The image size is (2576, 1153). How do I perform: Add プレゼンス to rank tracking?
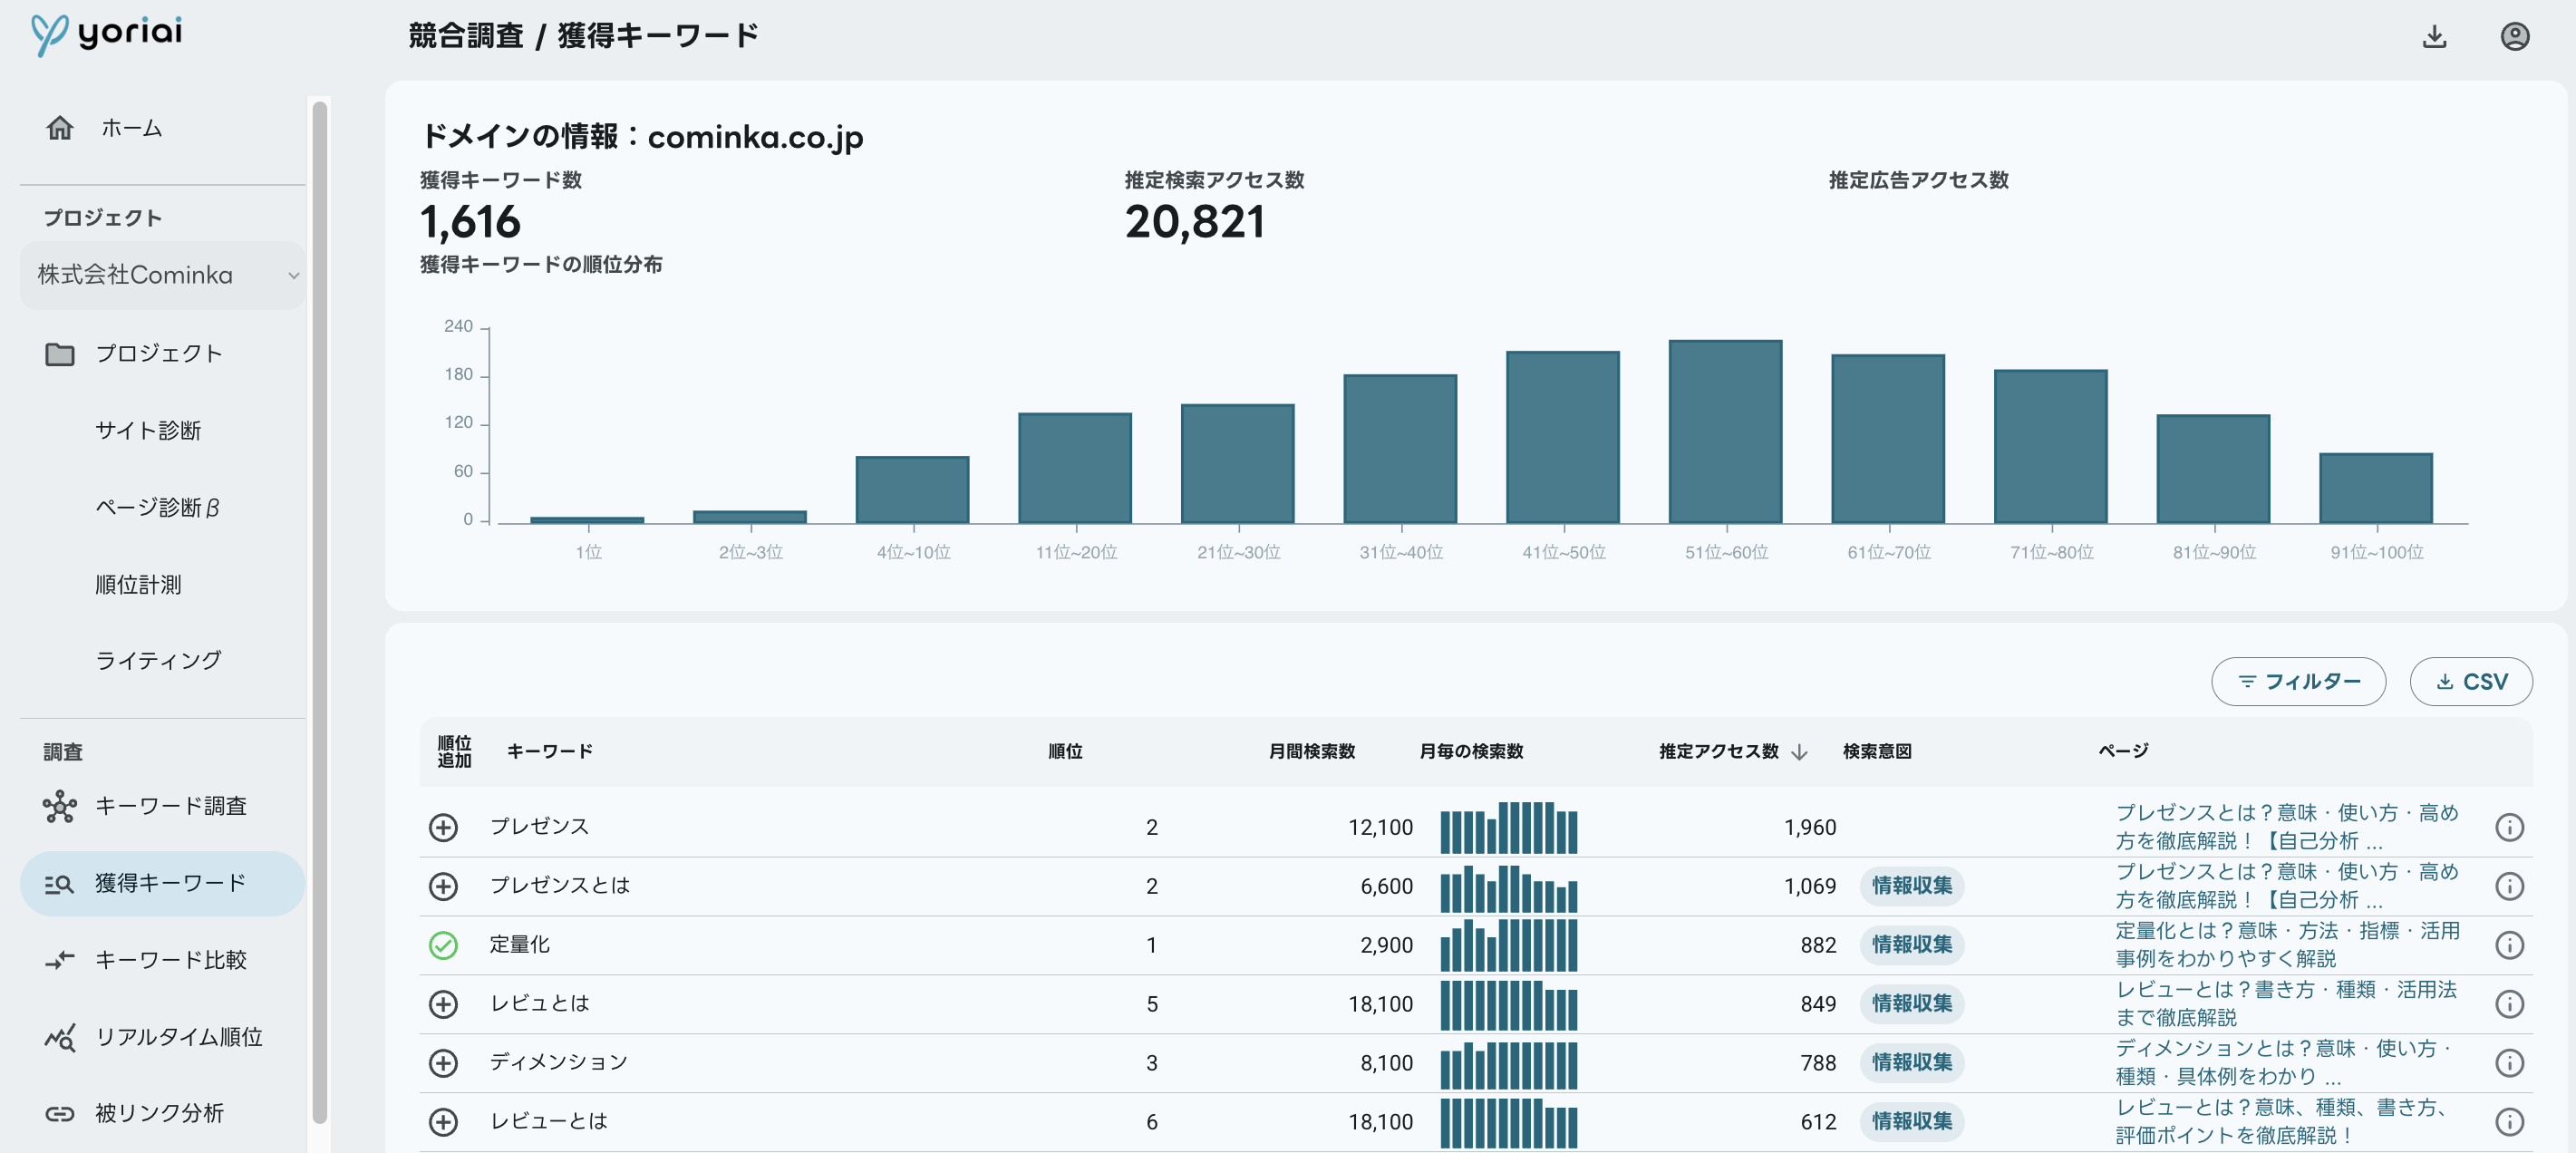pos(443,827)
